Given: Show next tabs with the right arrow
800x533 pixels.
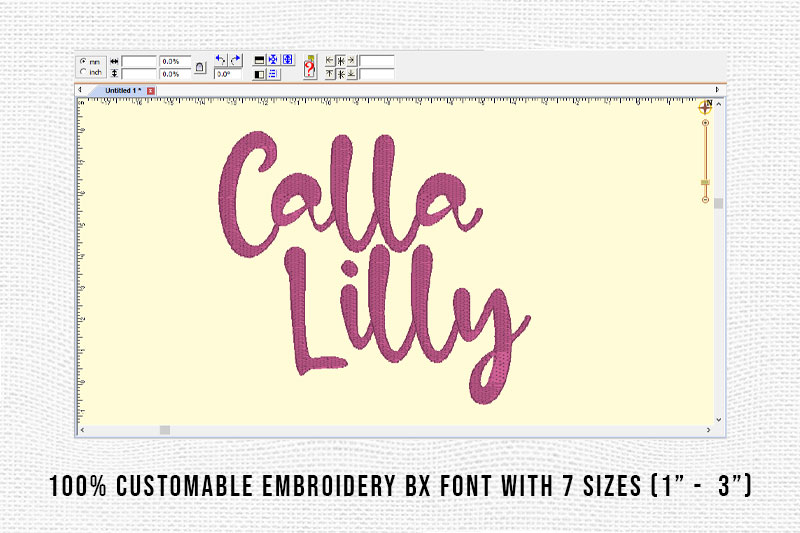Looking at the screenshot, I should pos(717,90).
